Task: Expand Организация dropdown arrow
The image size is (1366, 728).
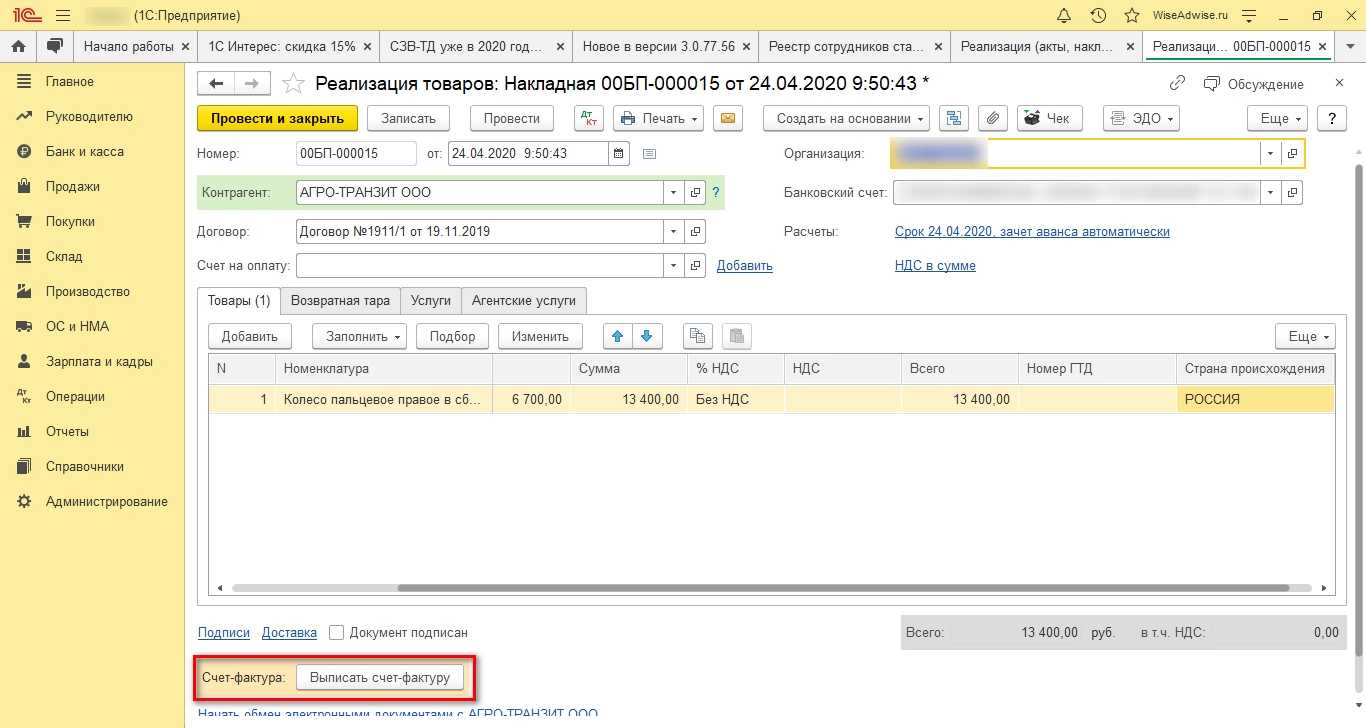Action: point(1270,153)
